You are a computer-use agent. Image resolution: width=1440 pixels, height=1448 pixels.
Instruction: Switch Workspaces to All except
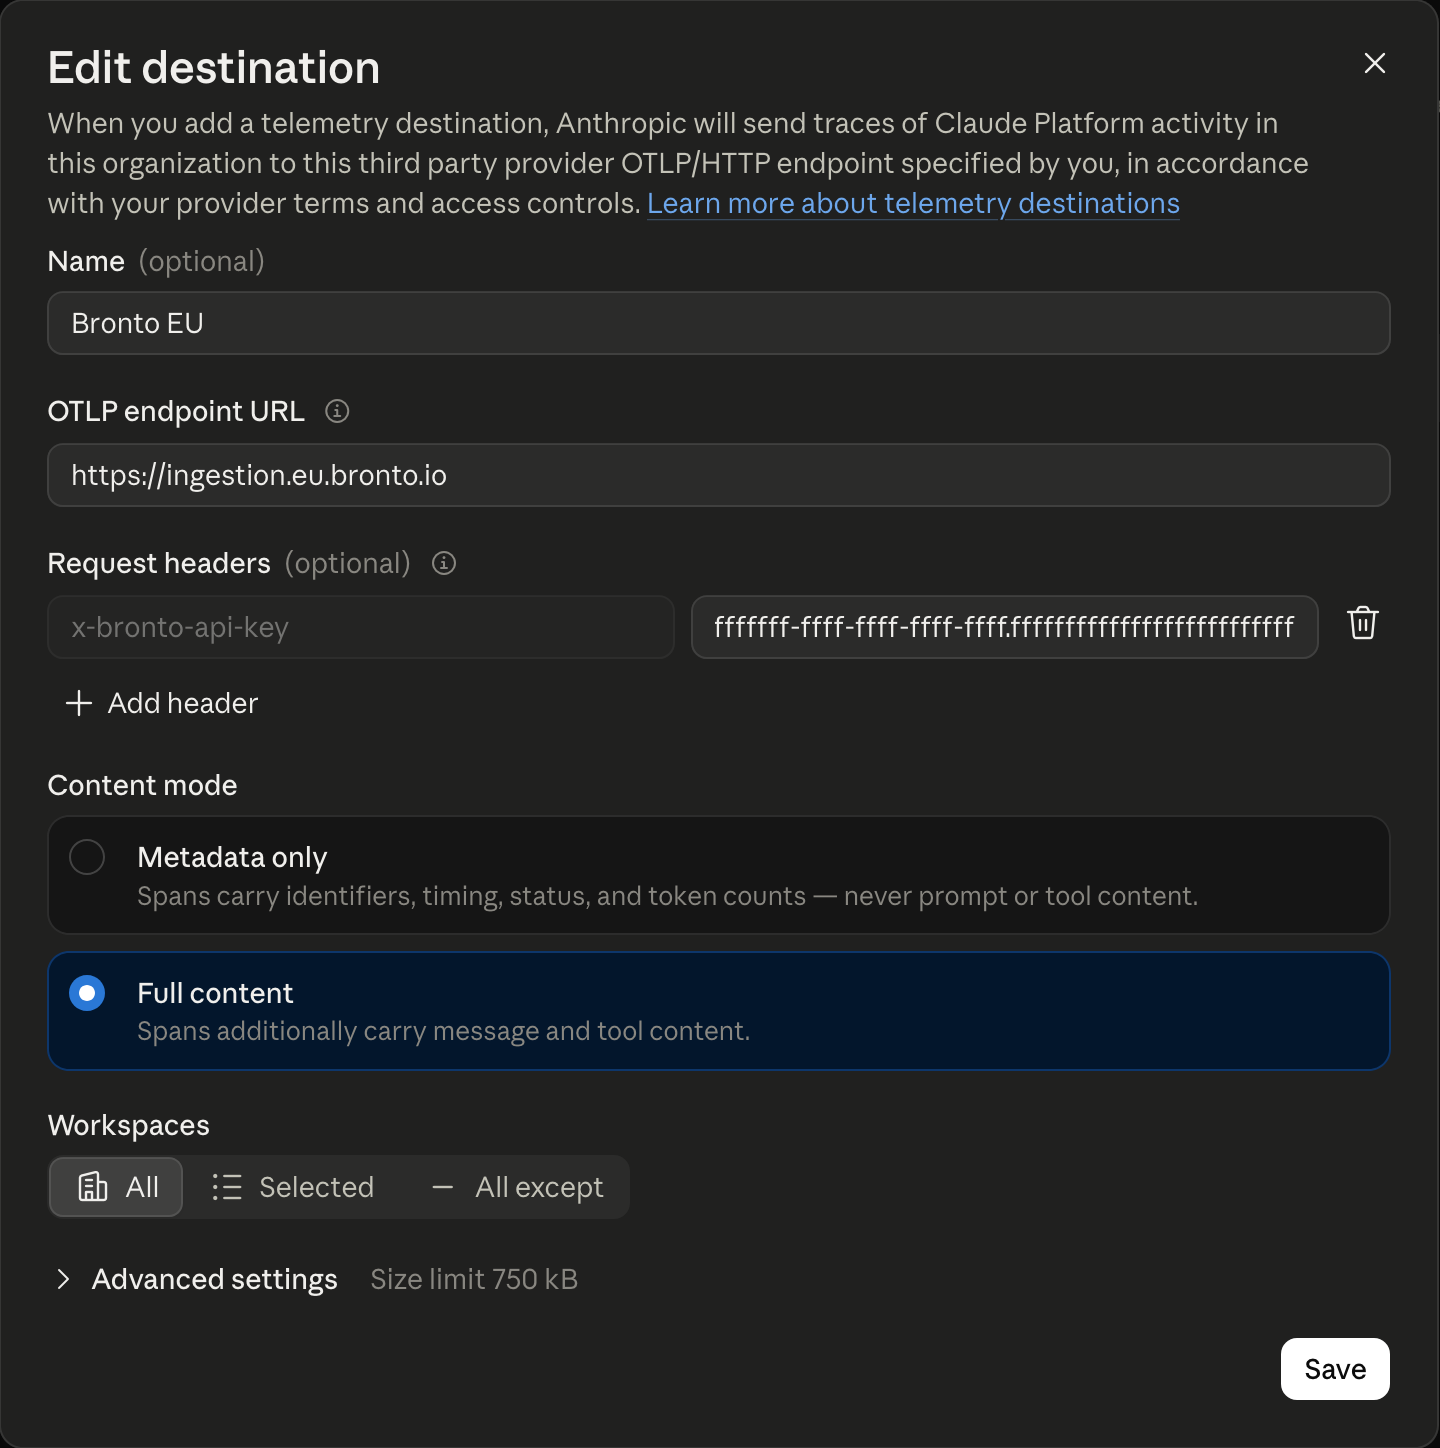(517, 1187)
